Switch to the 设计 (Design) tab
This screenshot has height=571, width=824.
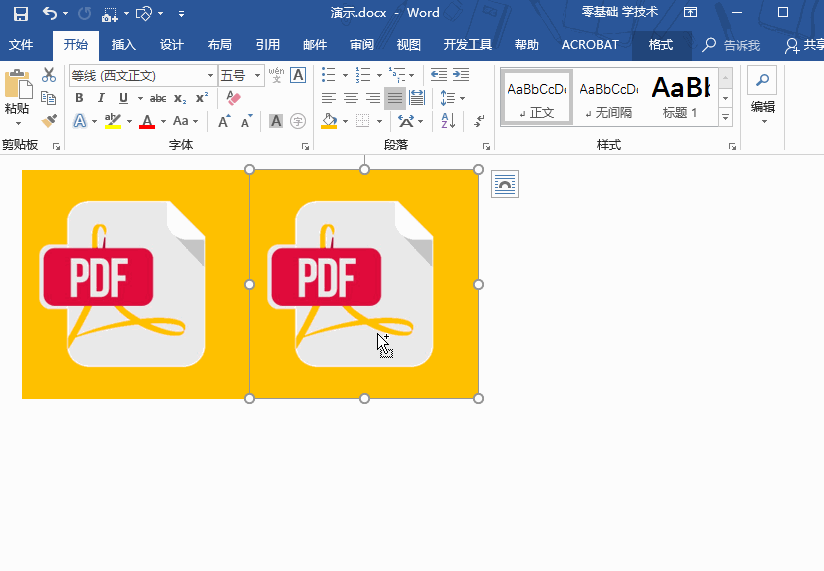172,45
